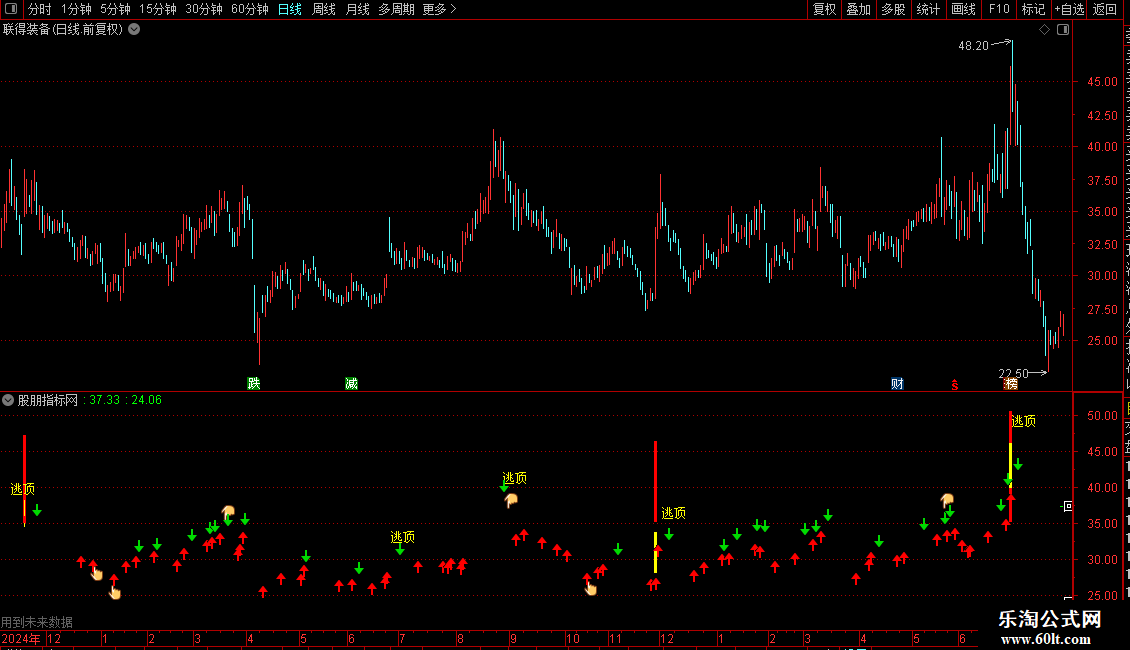The image size is (1130, 650).
Task: Select the 30分钟 period
Action: [x=204, y=9]
